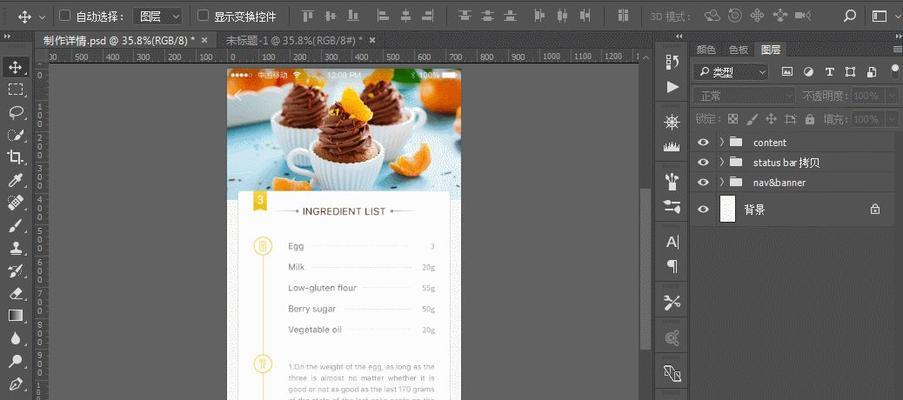Open the 正常 blend mode dropdown
Viewport: 903px width, 400px height.
(x=744, y=96)
